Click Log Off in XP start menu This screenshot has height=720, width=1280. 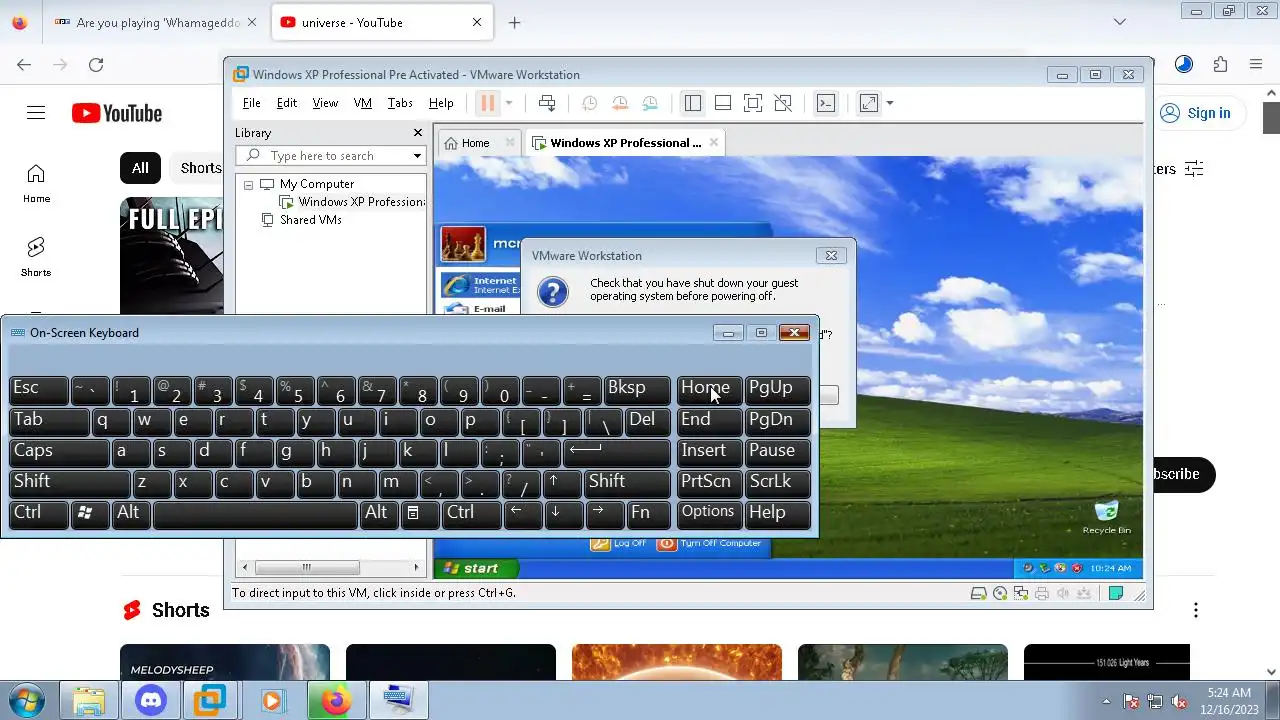pyautogui.click(x=620, y=543)
